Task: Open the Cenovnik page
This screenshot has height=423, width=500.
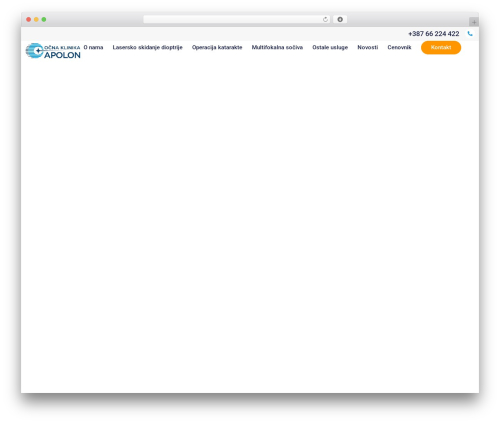Action: 399,47
